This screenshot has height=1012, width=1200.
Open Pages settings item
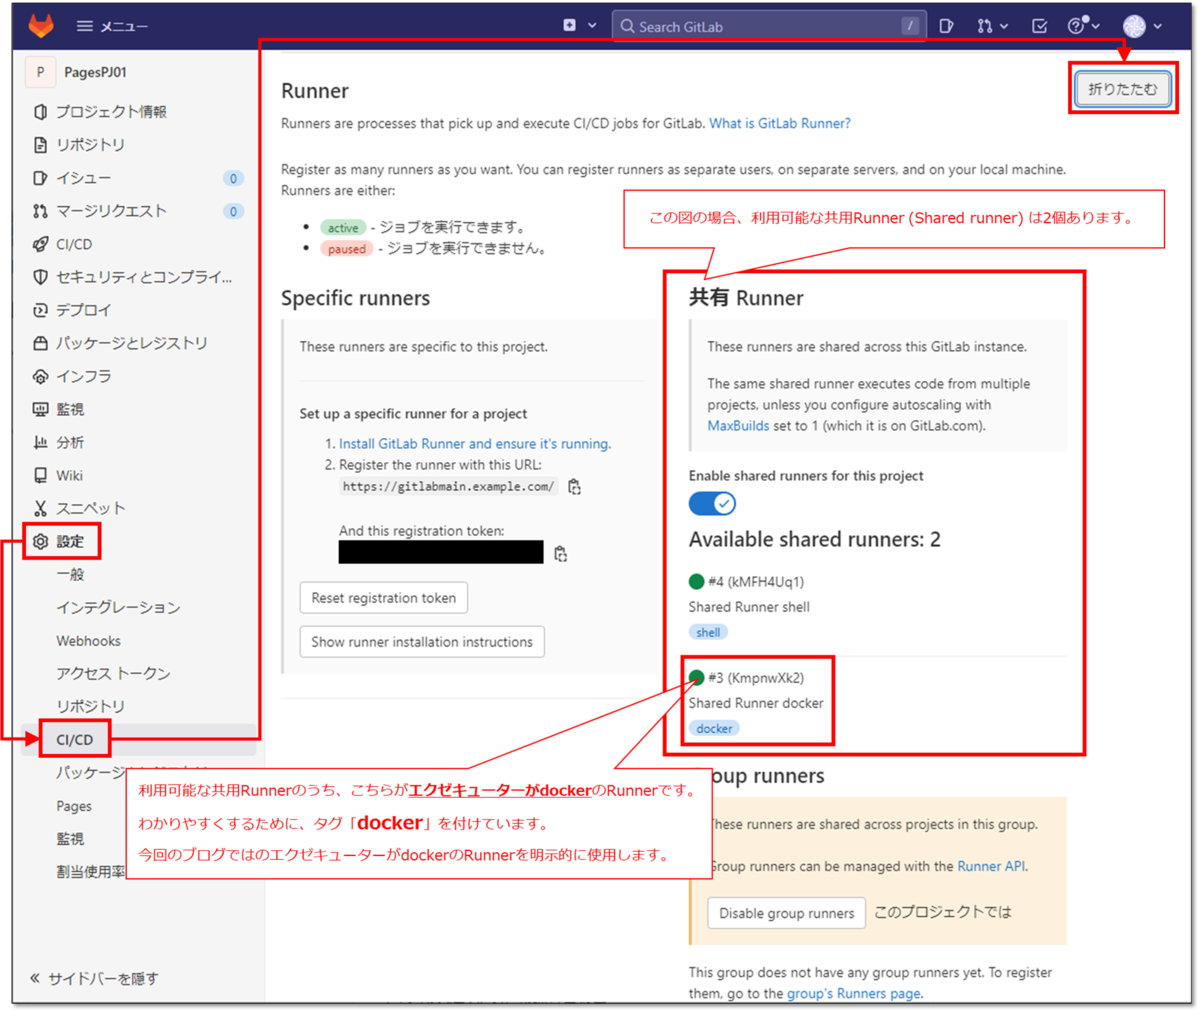[x=74, y=806]
